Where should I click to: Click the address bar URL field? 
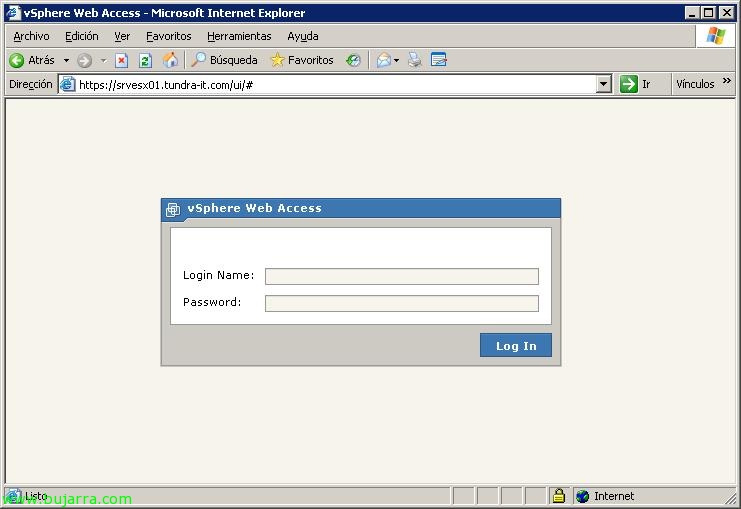click(x=336, y=85)
